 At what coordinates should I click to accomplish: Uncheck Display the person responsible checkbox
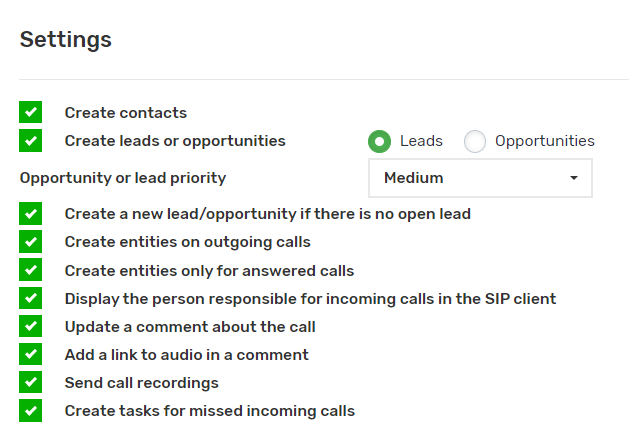click(x=31, y=298)
